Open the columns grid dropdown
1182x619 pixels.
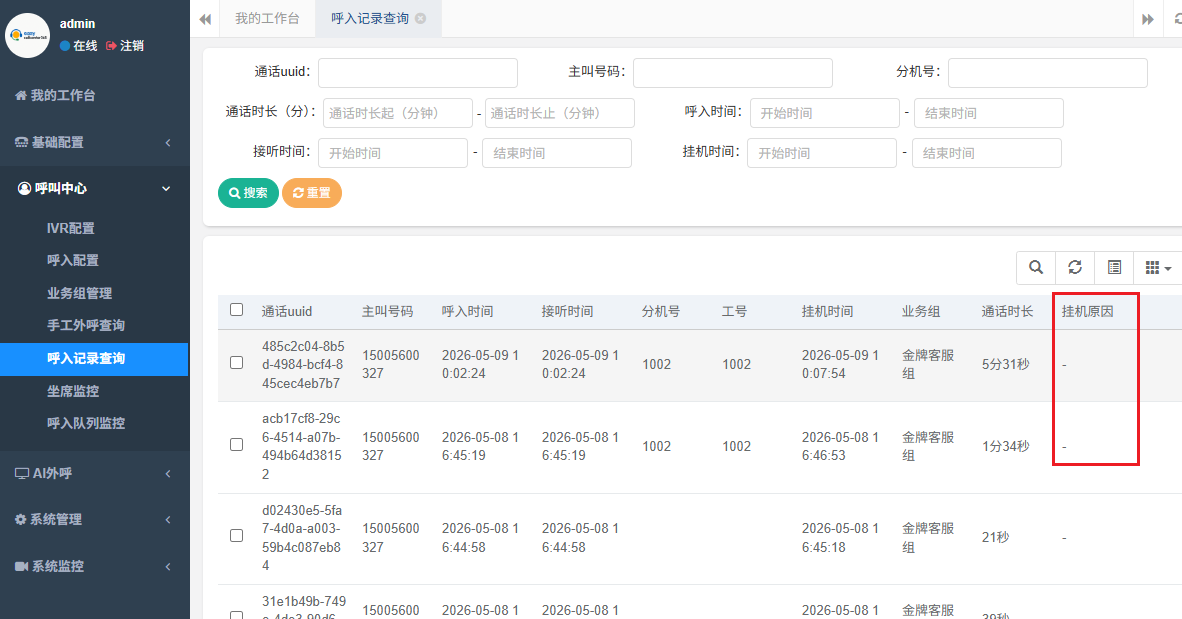point(1158,268)
